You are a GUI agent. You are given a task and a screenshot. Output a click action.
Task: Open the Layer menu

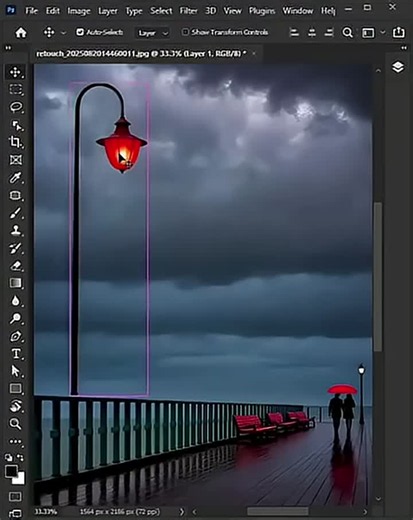pyautogui.click(x=108, y=11)
